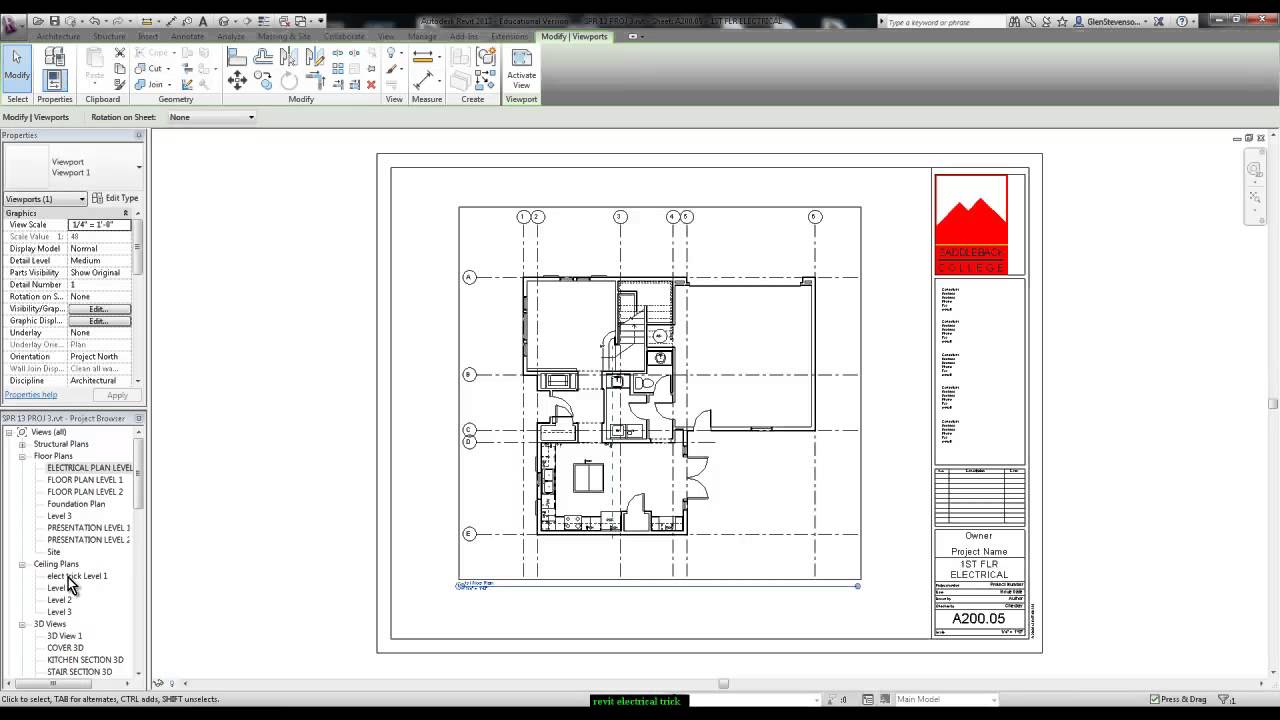Click the A200.05 sheet number in title block
The height and width of the screenshot is (720, 1280).
(978, 619)
